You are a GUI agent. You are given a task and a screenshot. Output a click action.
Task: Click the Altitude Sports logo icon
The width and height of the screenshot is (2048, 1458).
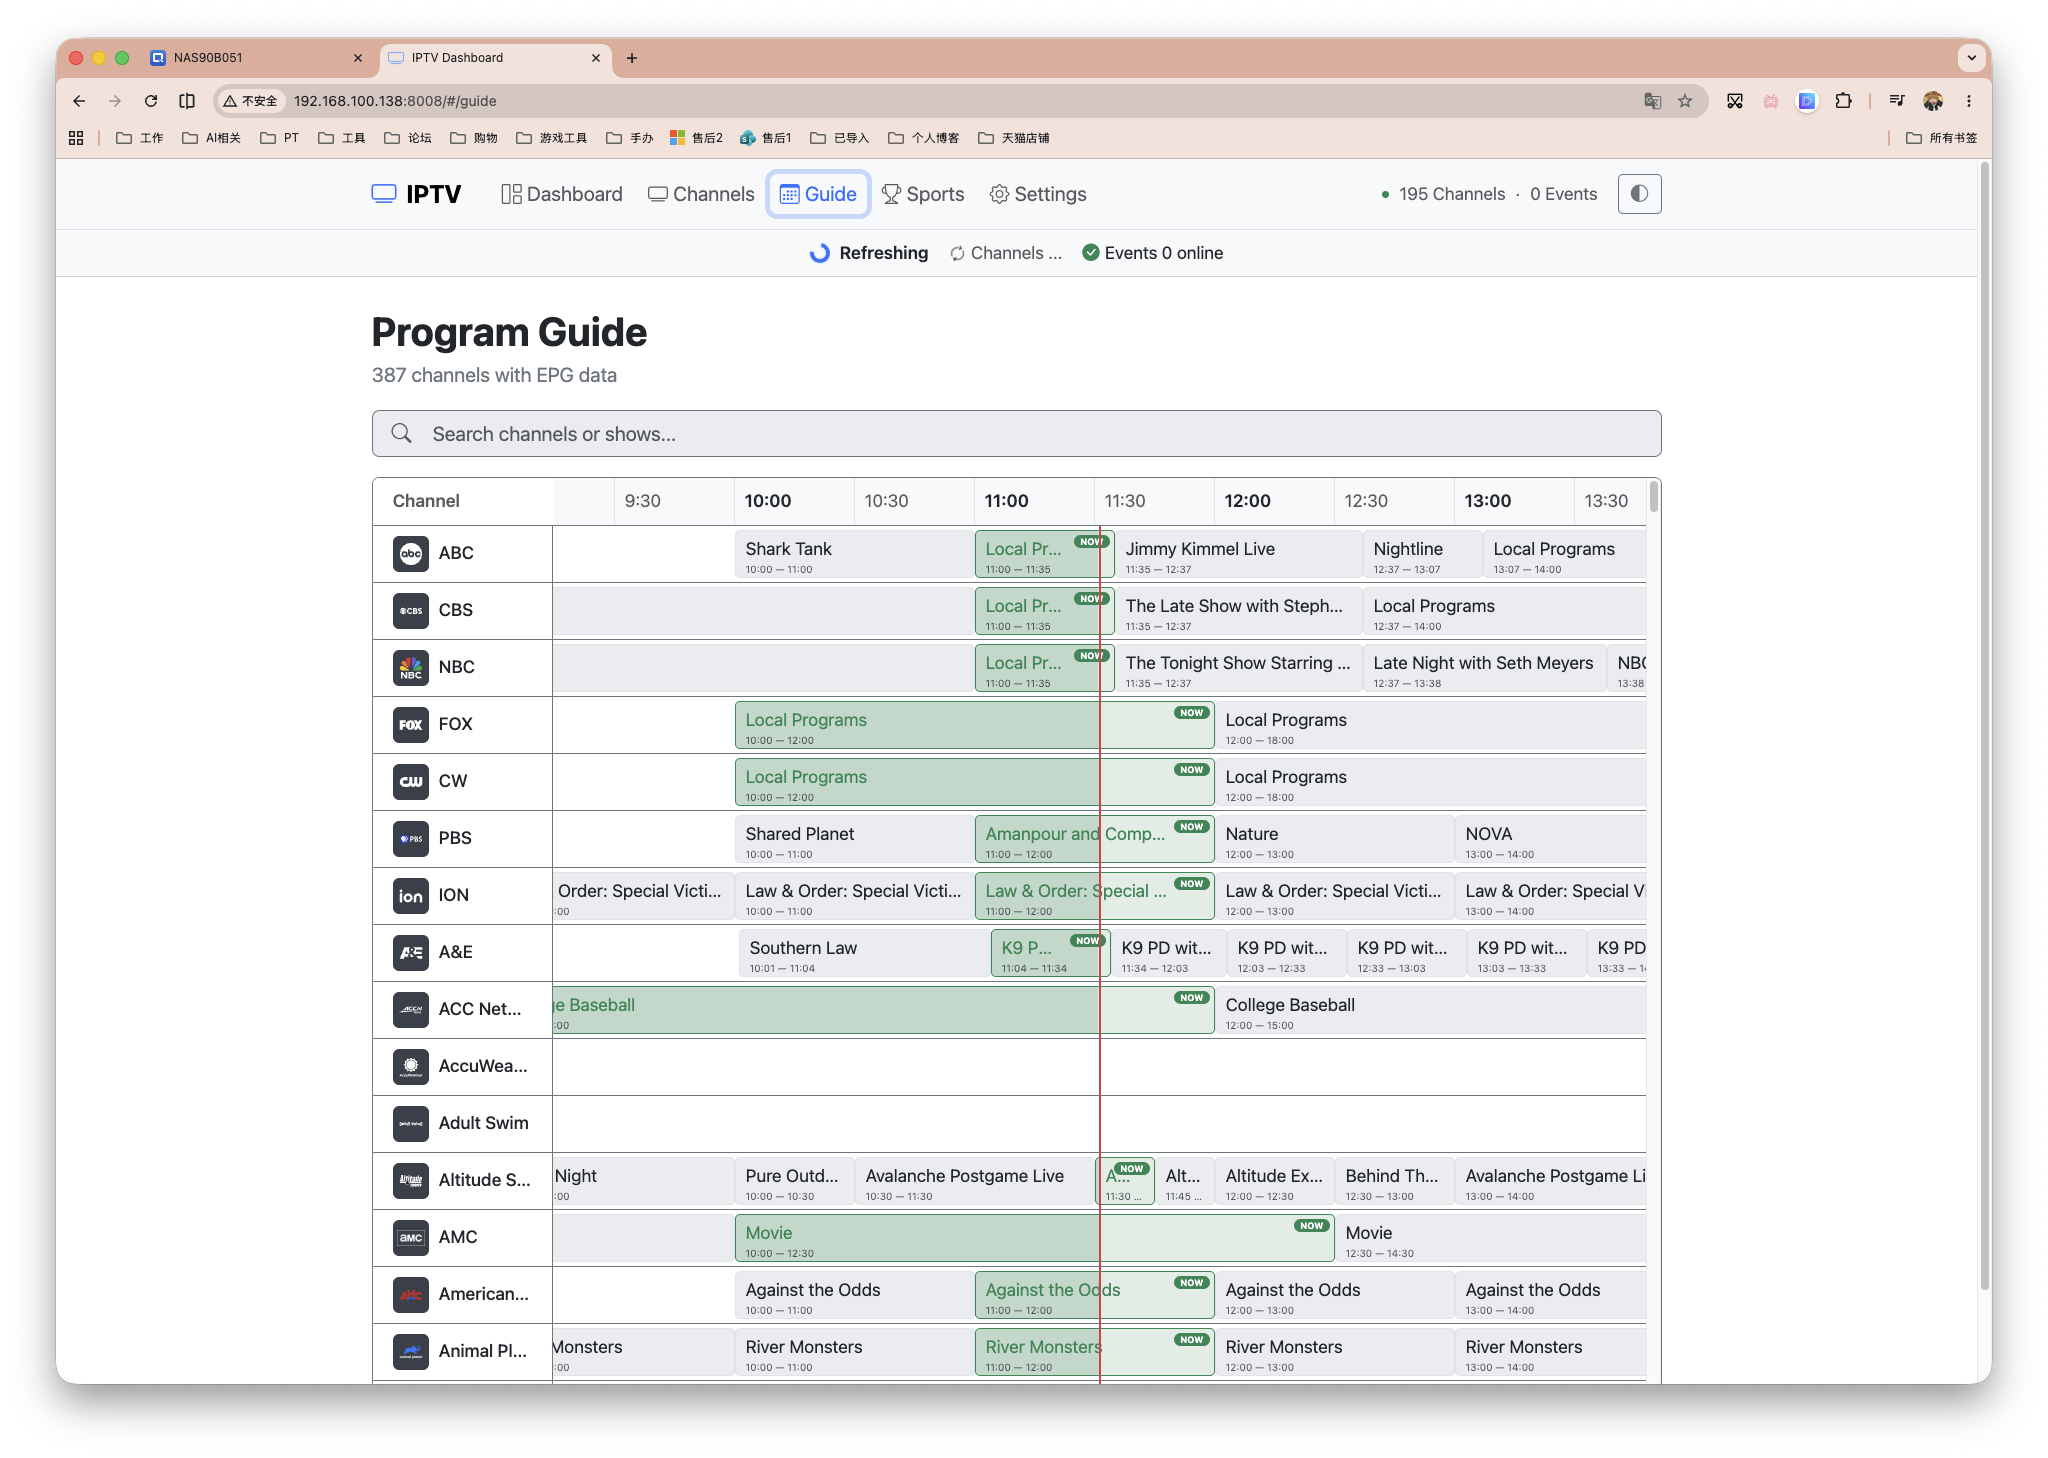coord(411,1181)
